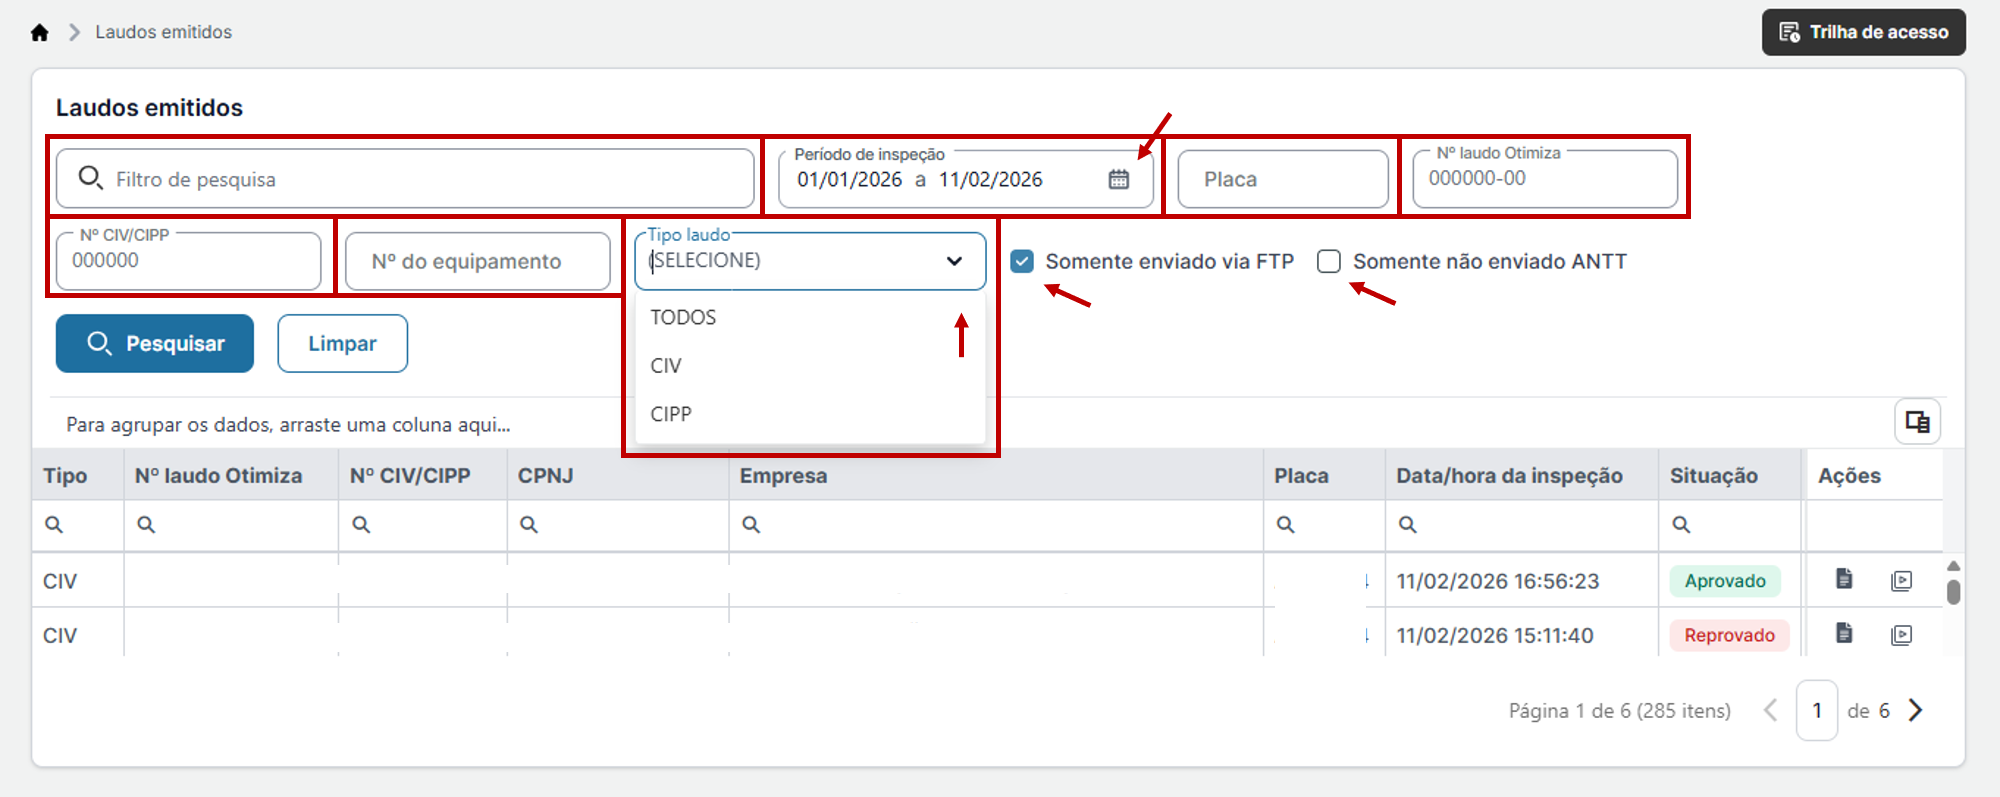This screenshot has width=2000, height=797.
Task: Click search icon in the Empresa column filter
Action: pyautogui.click(x=751, y=524)
